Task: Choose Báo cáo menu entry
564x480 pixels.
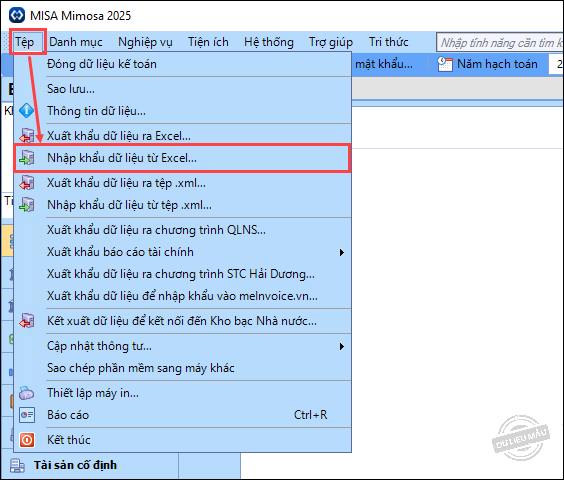Action: point(182,415)
